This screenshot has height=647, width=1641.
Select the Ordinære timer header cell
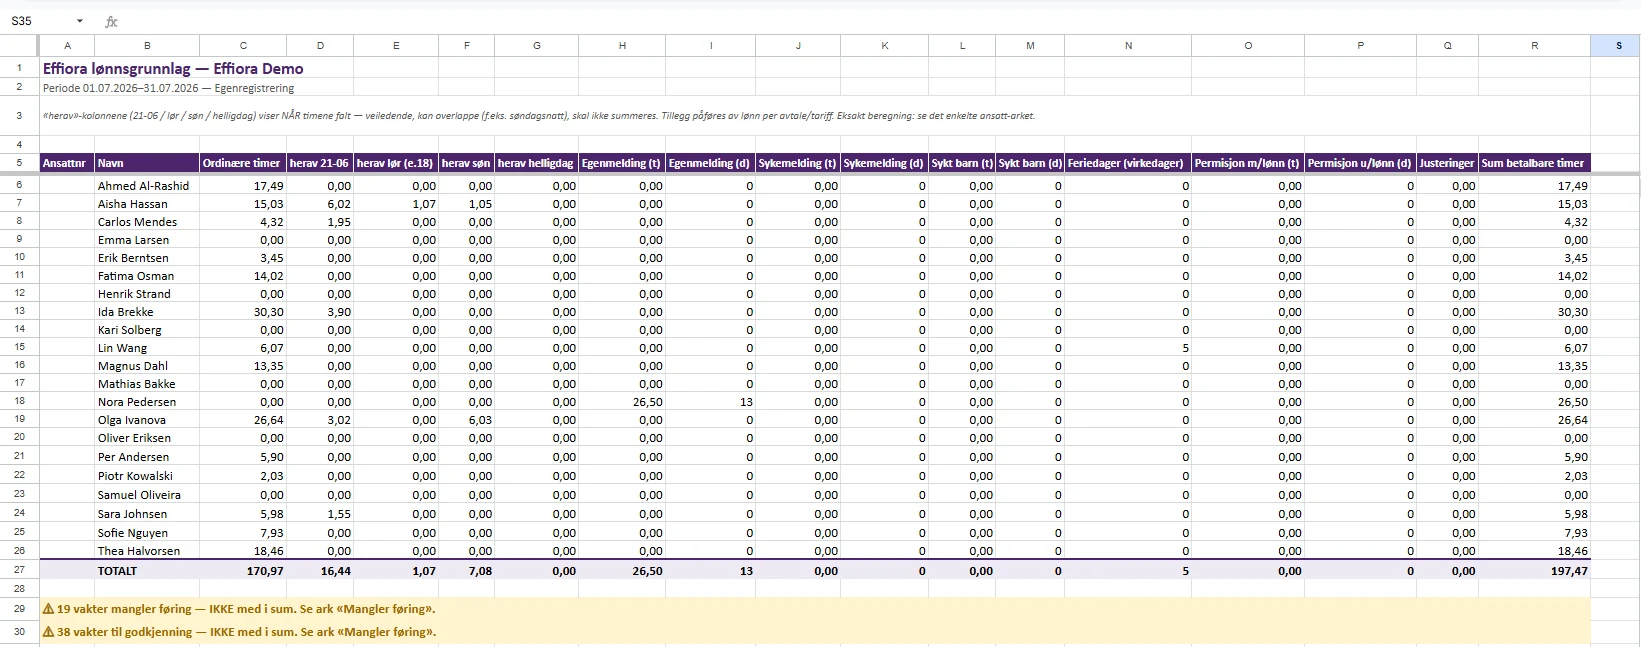(243, 163)
